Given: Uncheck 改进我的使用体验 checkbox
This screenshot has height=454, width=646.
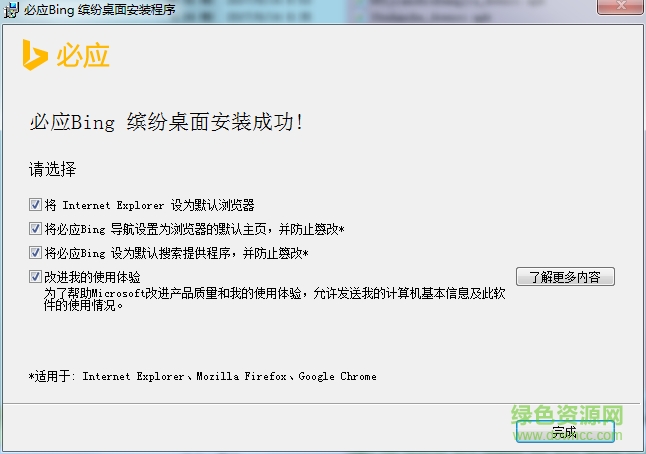Looking at the screenshot, I should 35,276.
